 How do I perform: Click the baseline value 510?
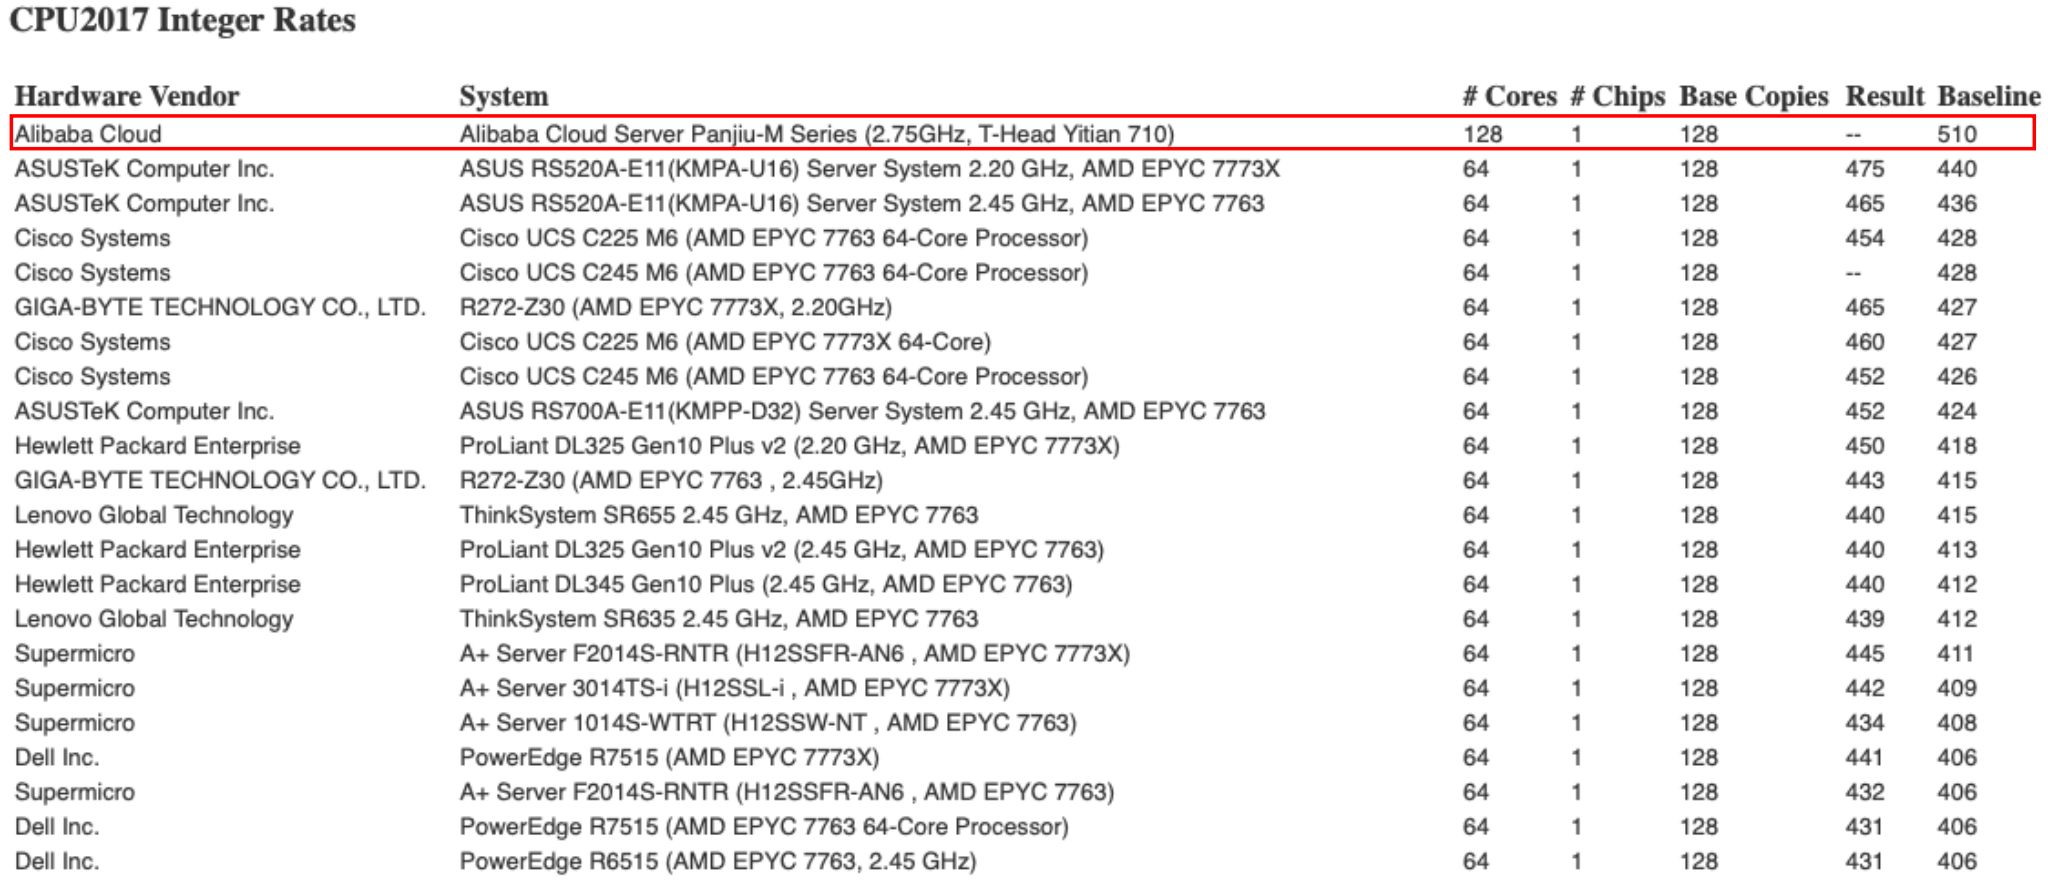[1957, 134]
